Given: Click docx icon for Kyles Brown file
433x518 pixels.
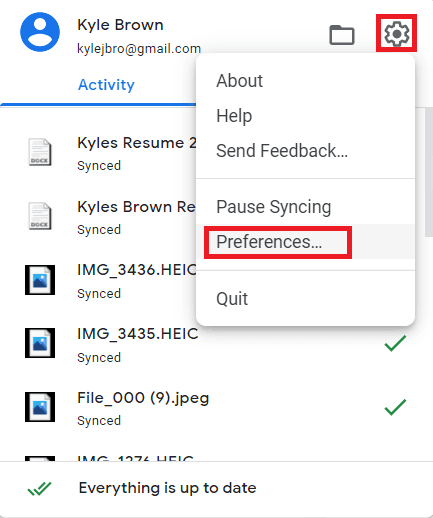Looking at the screenshot, I should (40, 216).
